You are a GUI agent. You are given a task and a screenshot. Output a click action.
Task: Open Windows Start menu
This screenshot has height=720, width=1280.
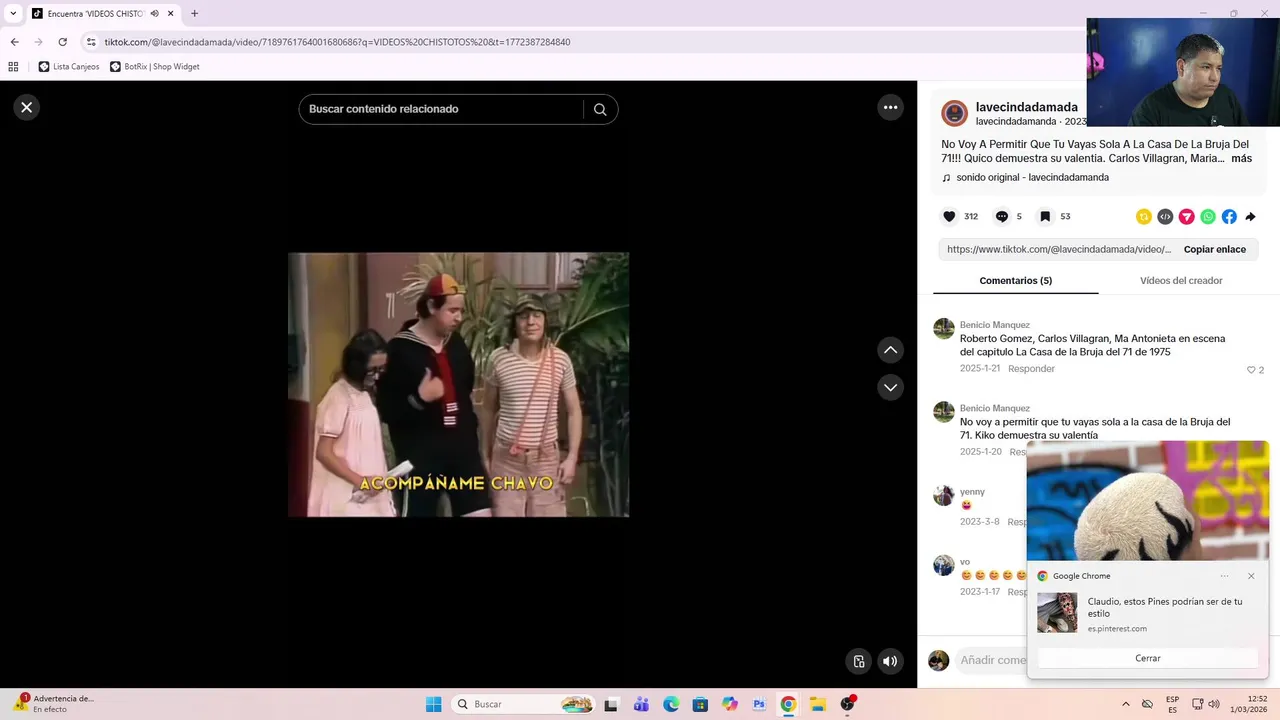433,704
